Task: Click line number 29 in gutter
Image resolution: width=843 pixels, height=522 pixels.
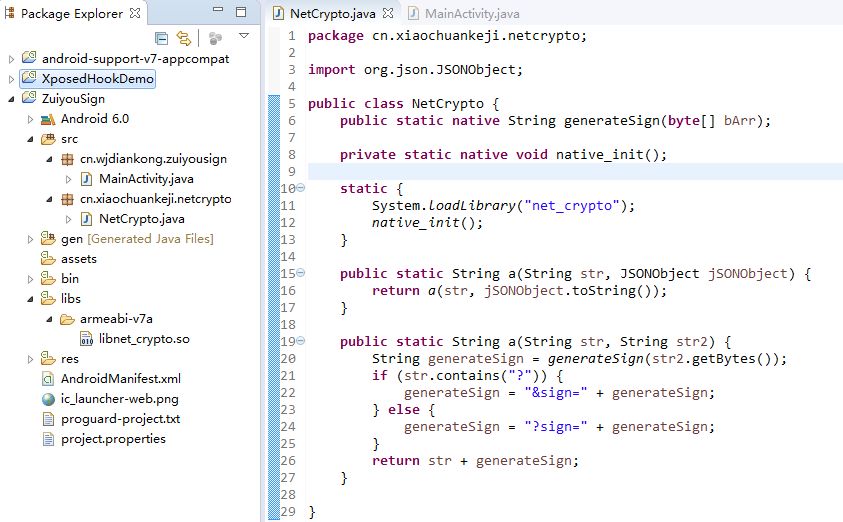Action: pyautogui.click(x=288, y=512)
